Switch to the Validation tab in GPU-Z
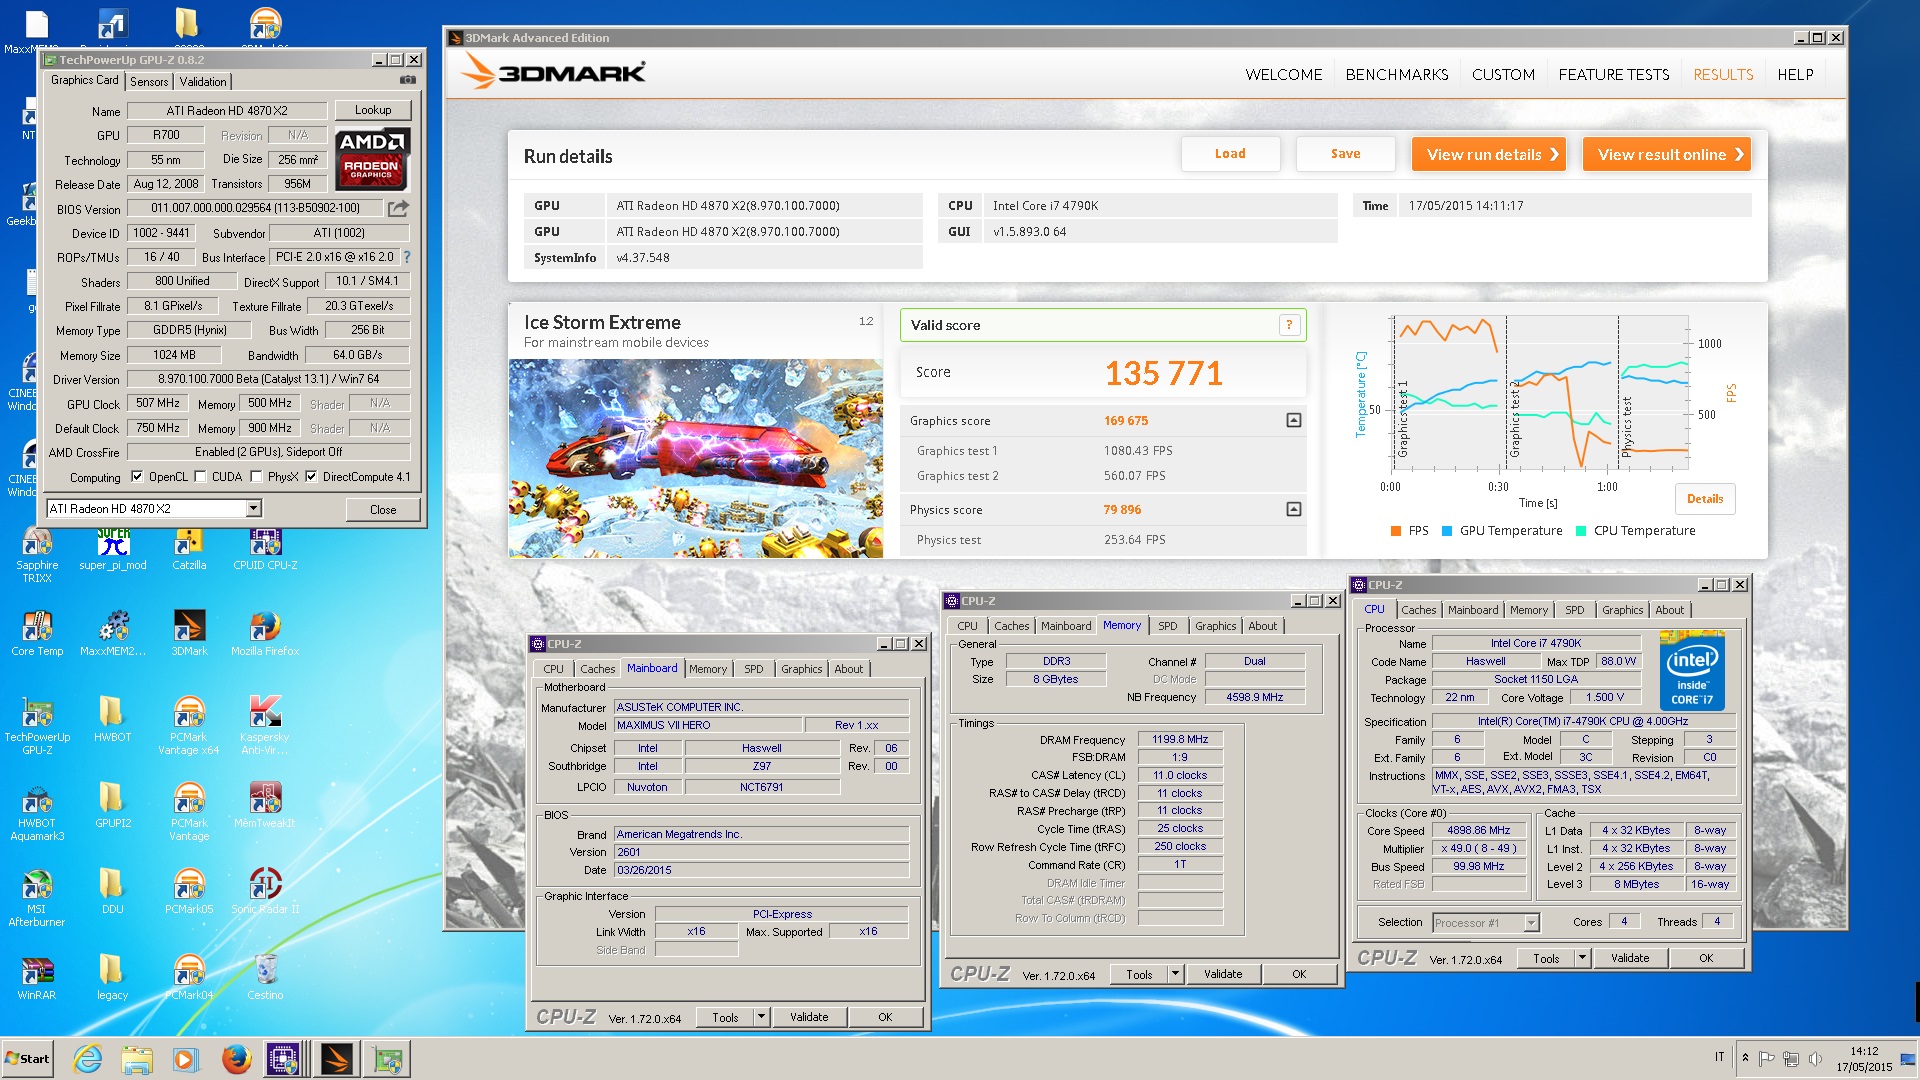The width and height of the screenshot is (1920, 1080). point(203,82)
